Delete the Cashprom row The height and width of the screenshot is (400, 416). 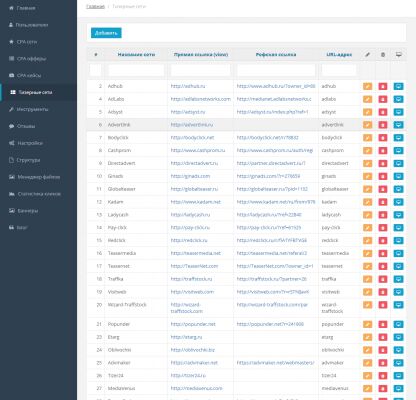click(x=383, y=151)
